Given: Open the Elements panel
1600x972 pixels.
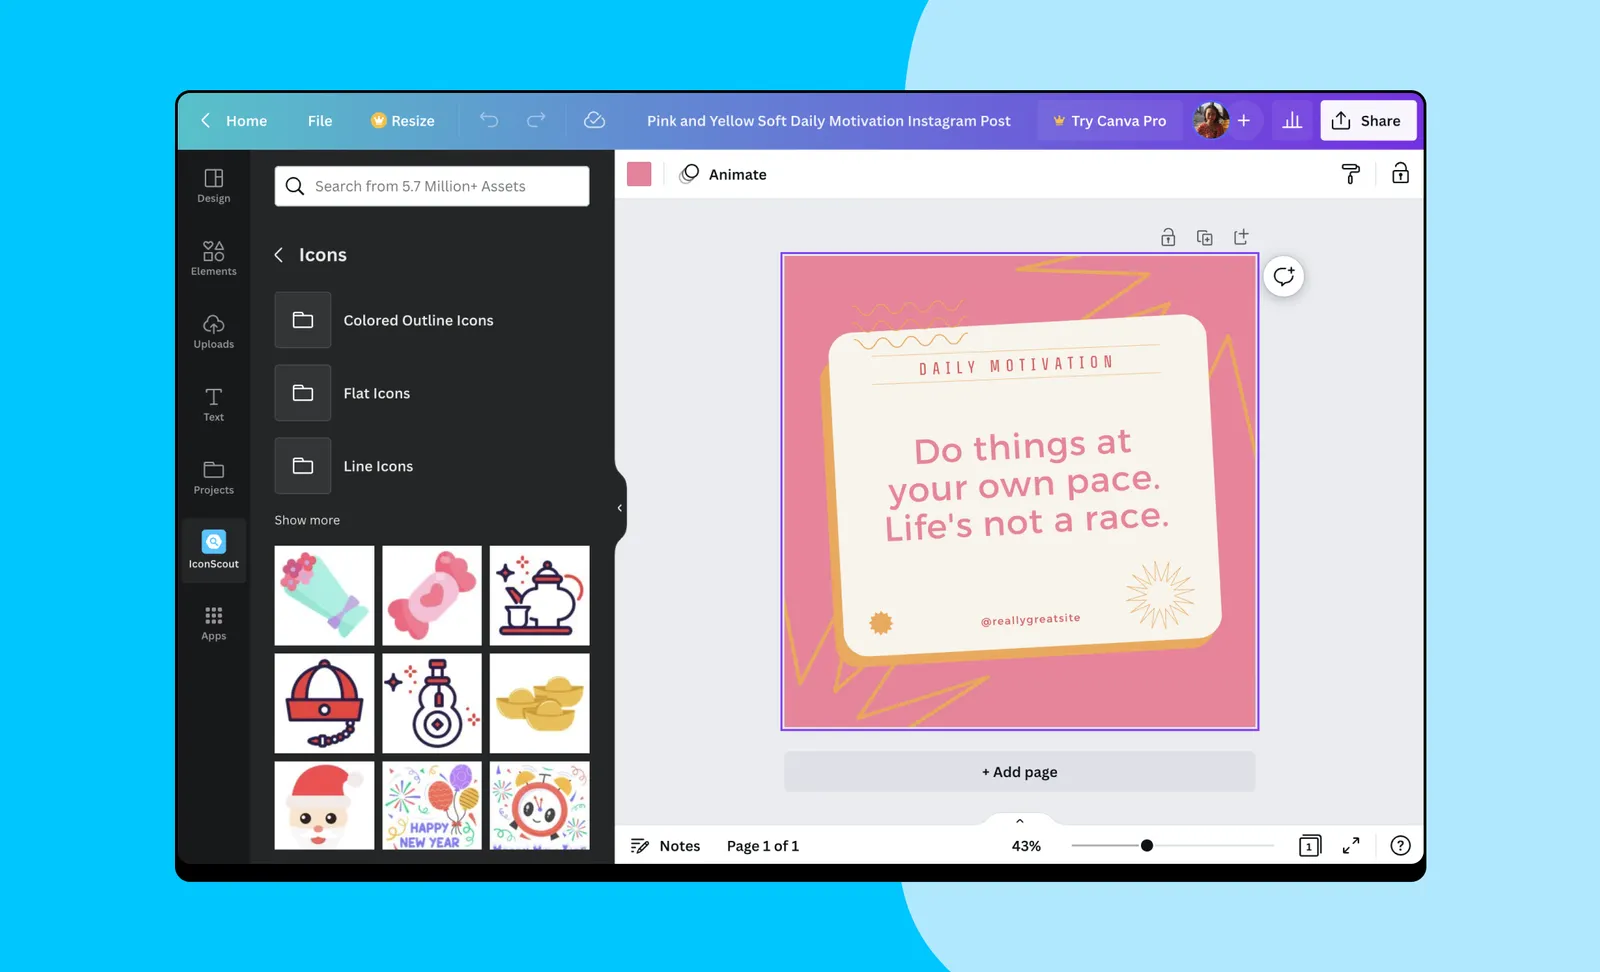Looking at the screenshot, I should 213,258.
